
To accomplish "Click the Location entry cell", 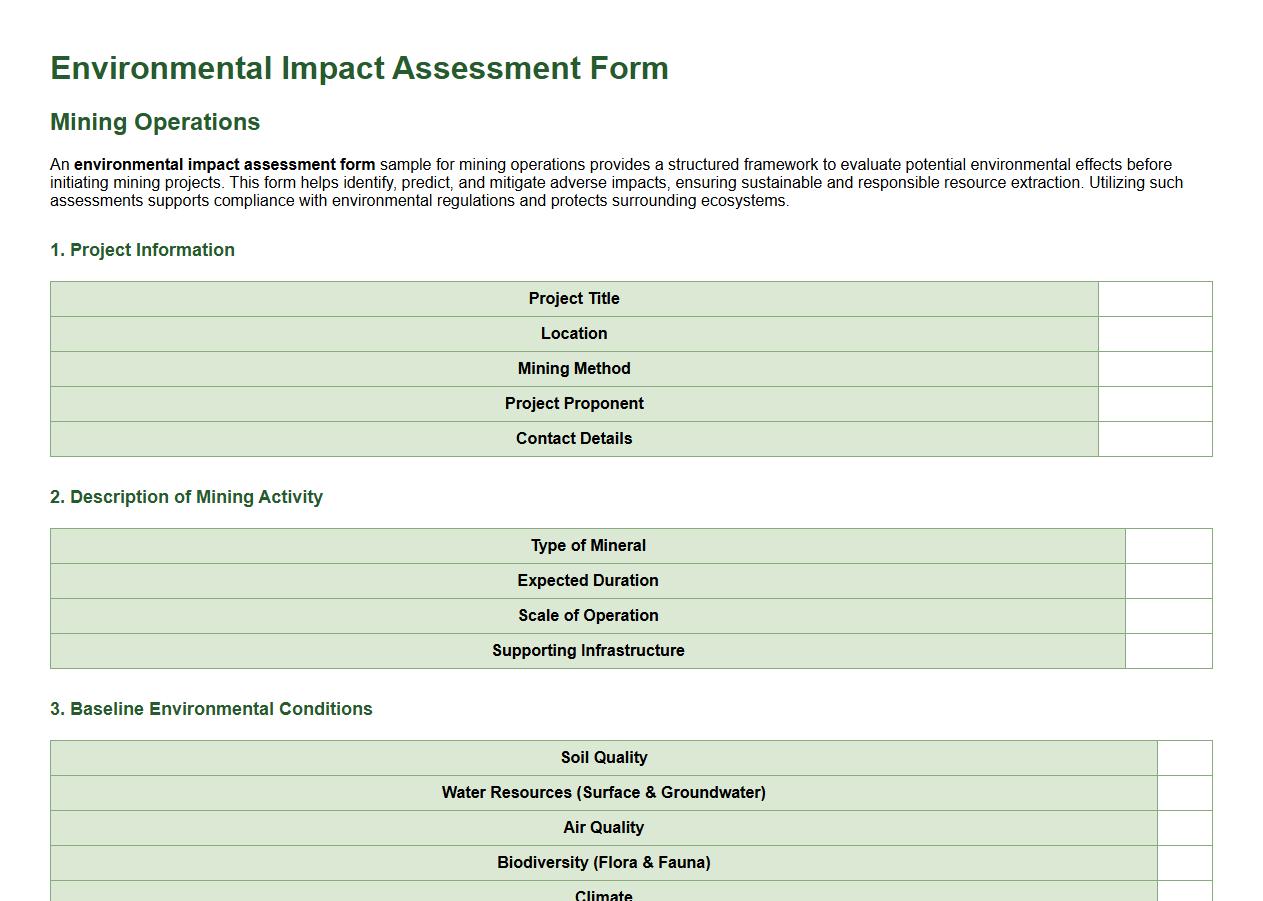I will 1154,333.
